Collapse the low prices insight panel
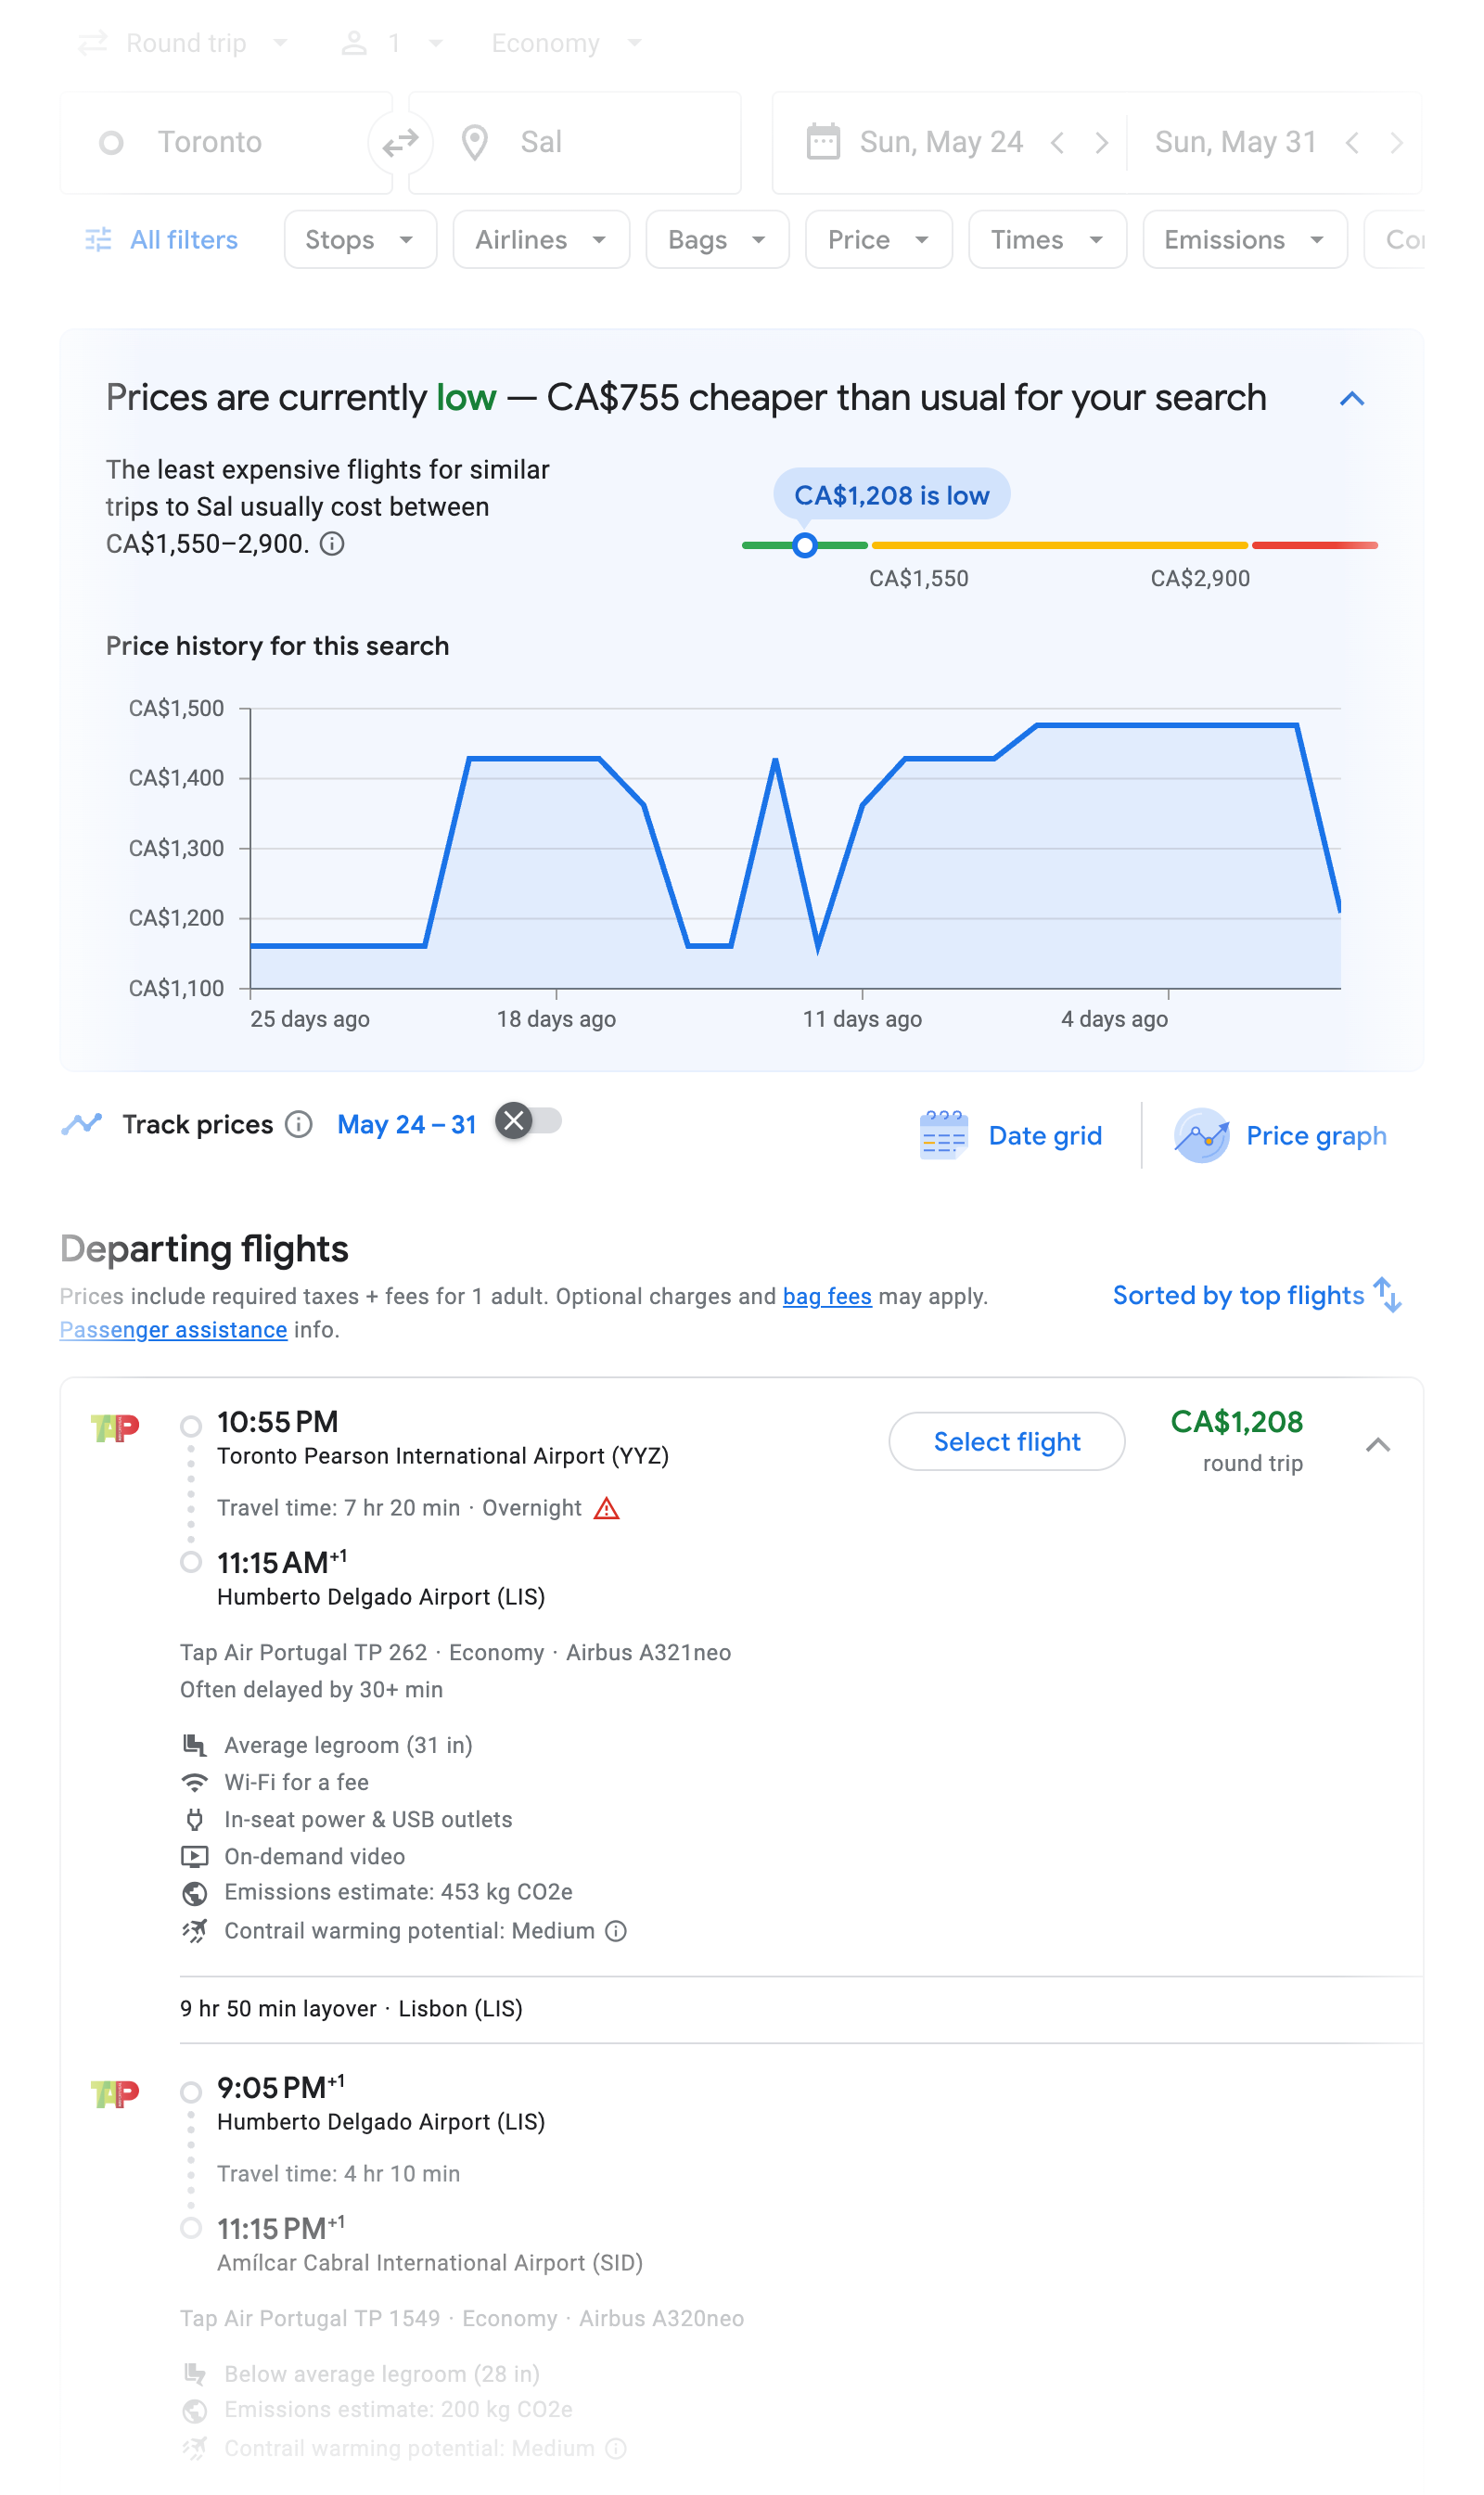Viewport: 1484px width, 2495px height. [1352, 398]
